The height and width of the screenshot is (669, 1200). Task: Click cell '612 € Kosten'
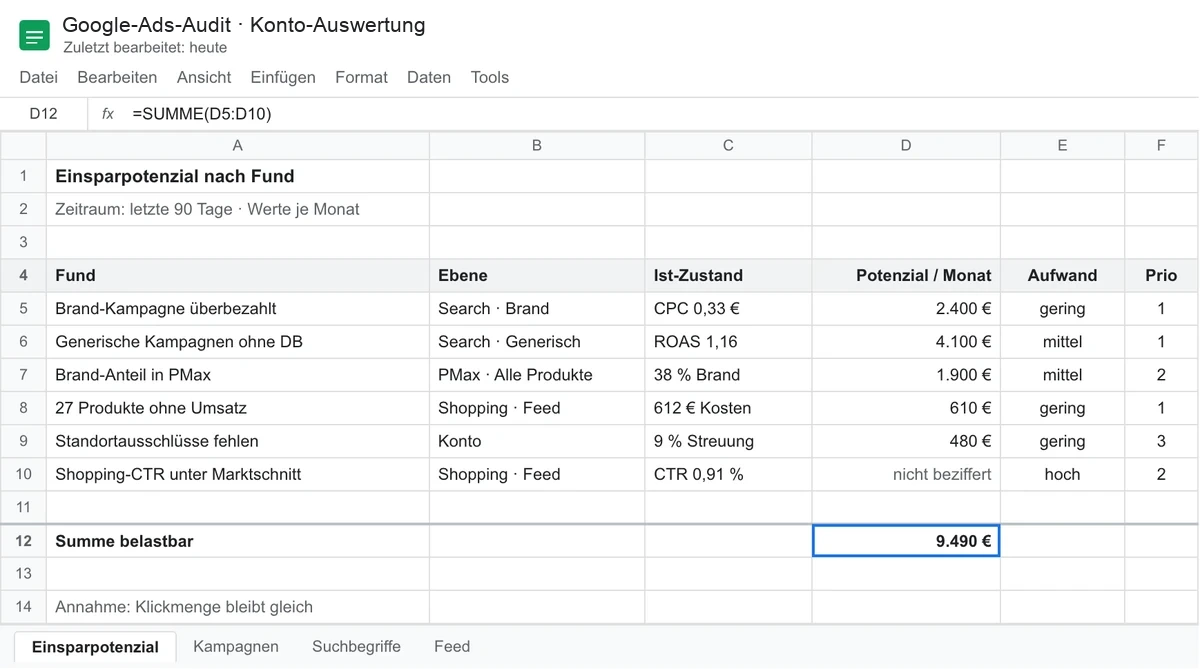(728, 408)
